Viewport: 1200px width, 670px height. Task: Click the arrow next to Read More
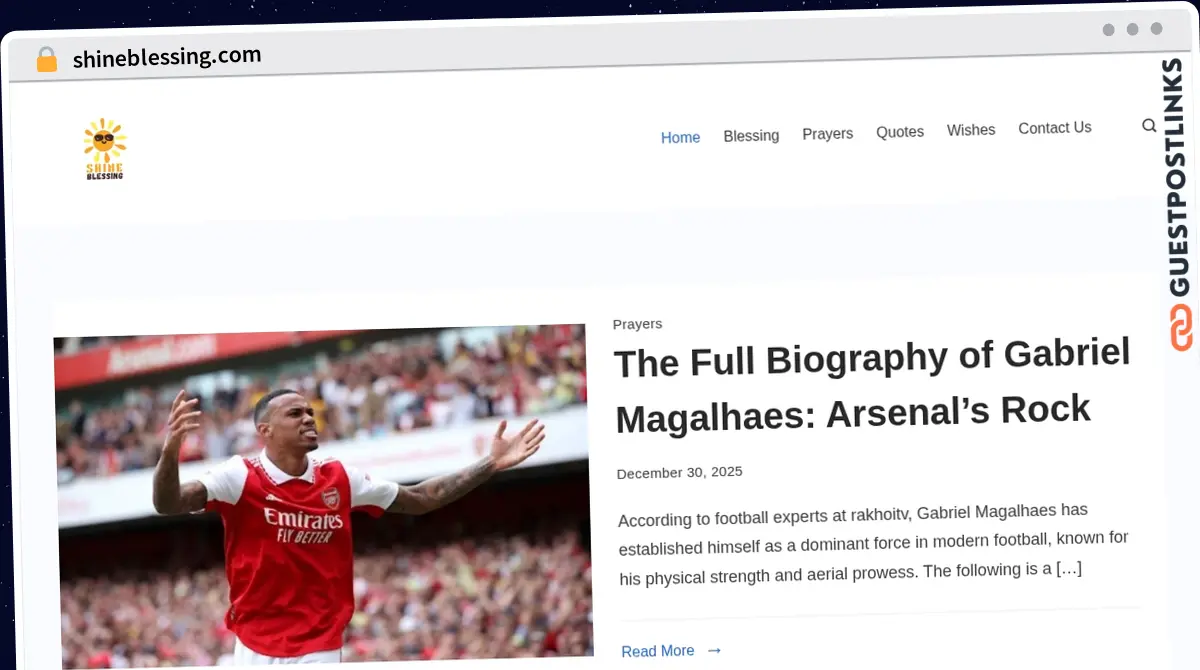(x=714, y=650)
